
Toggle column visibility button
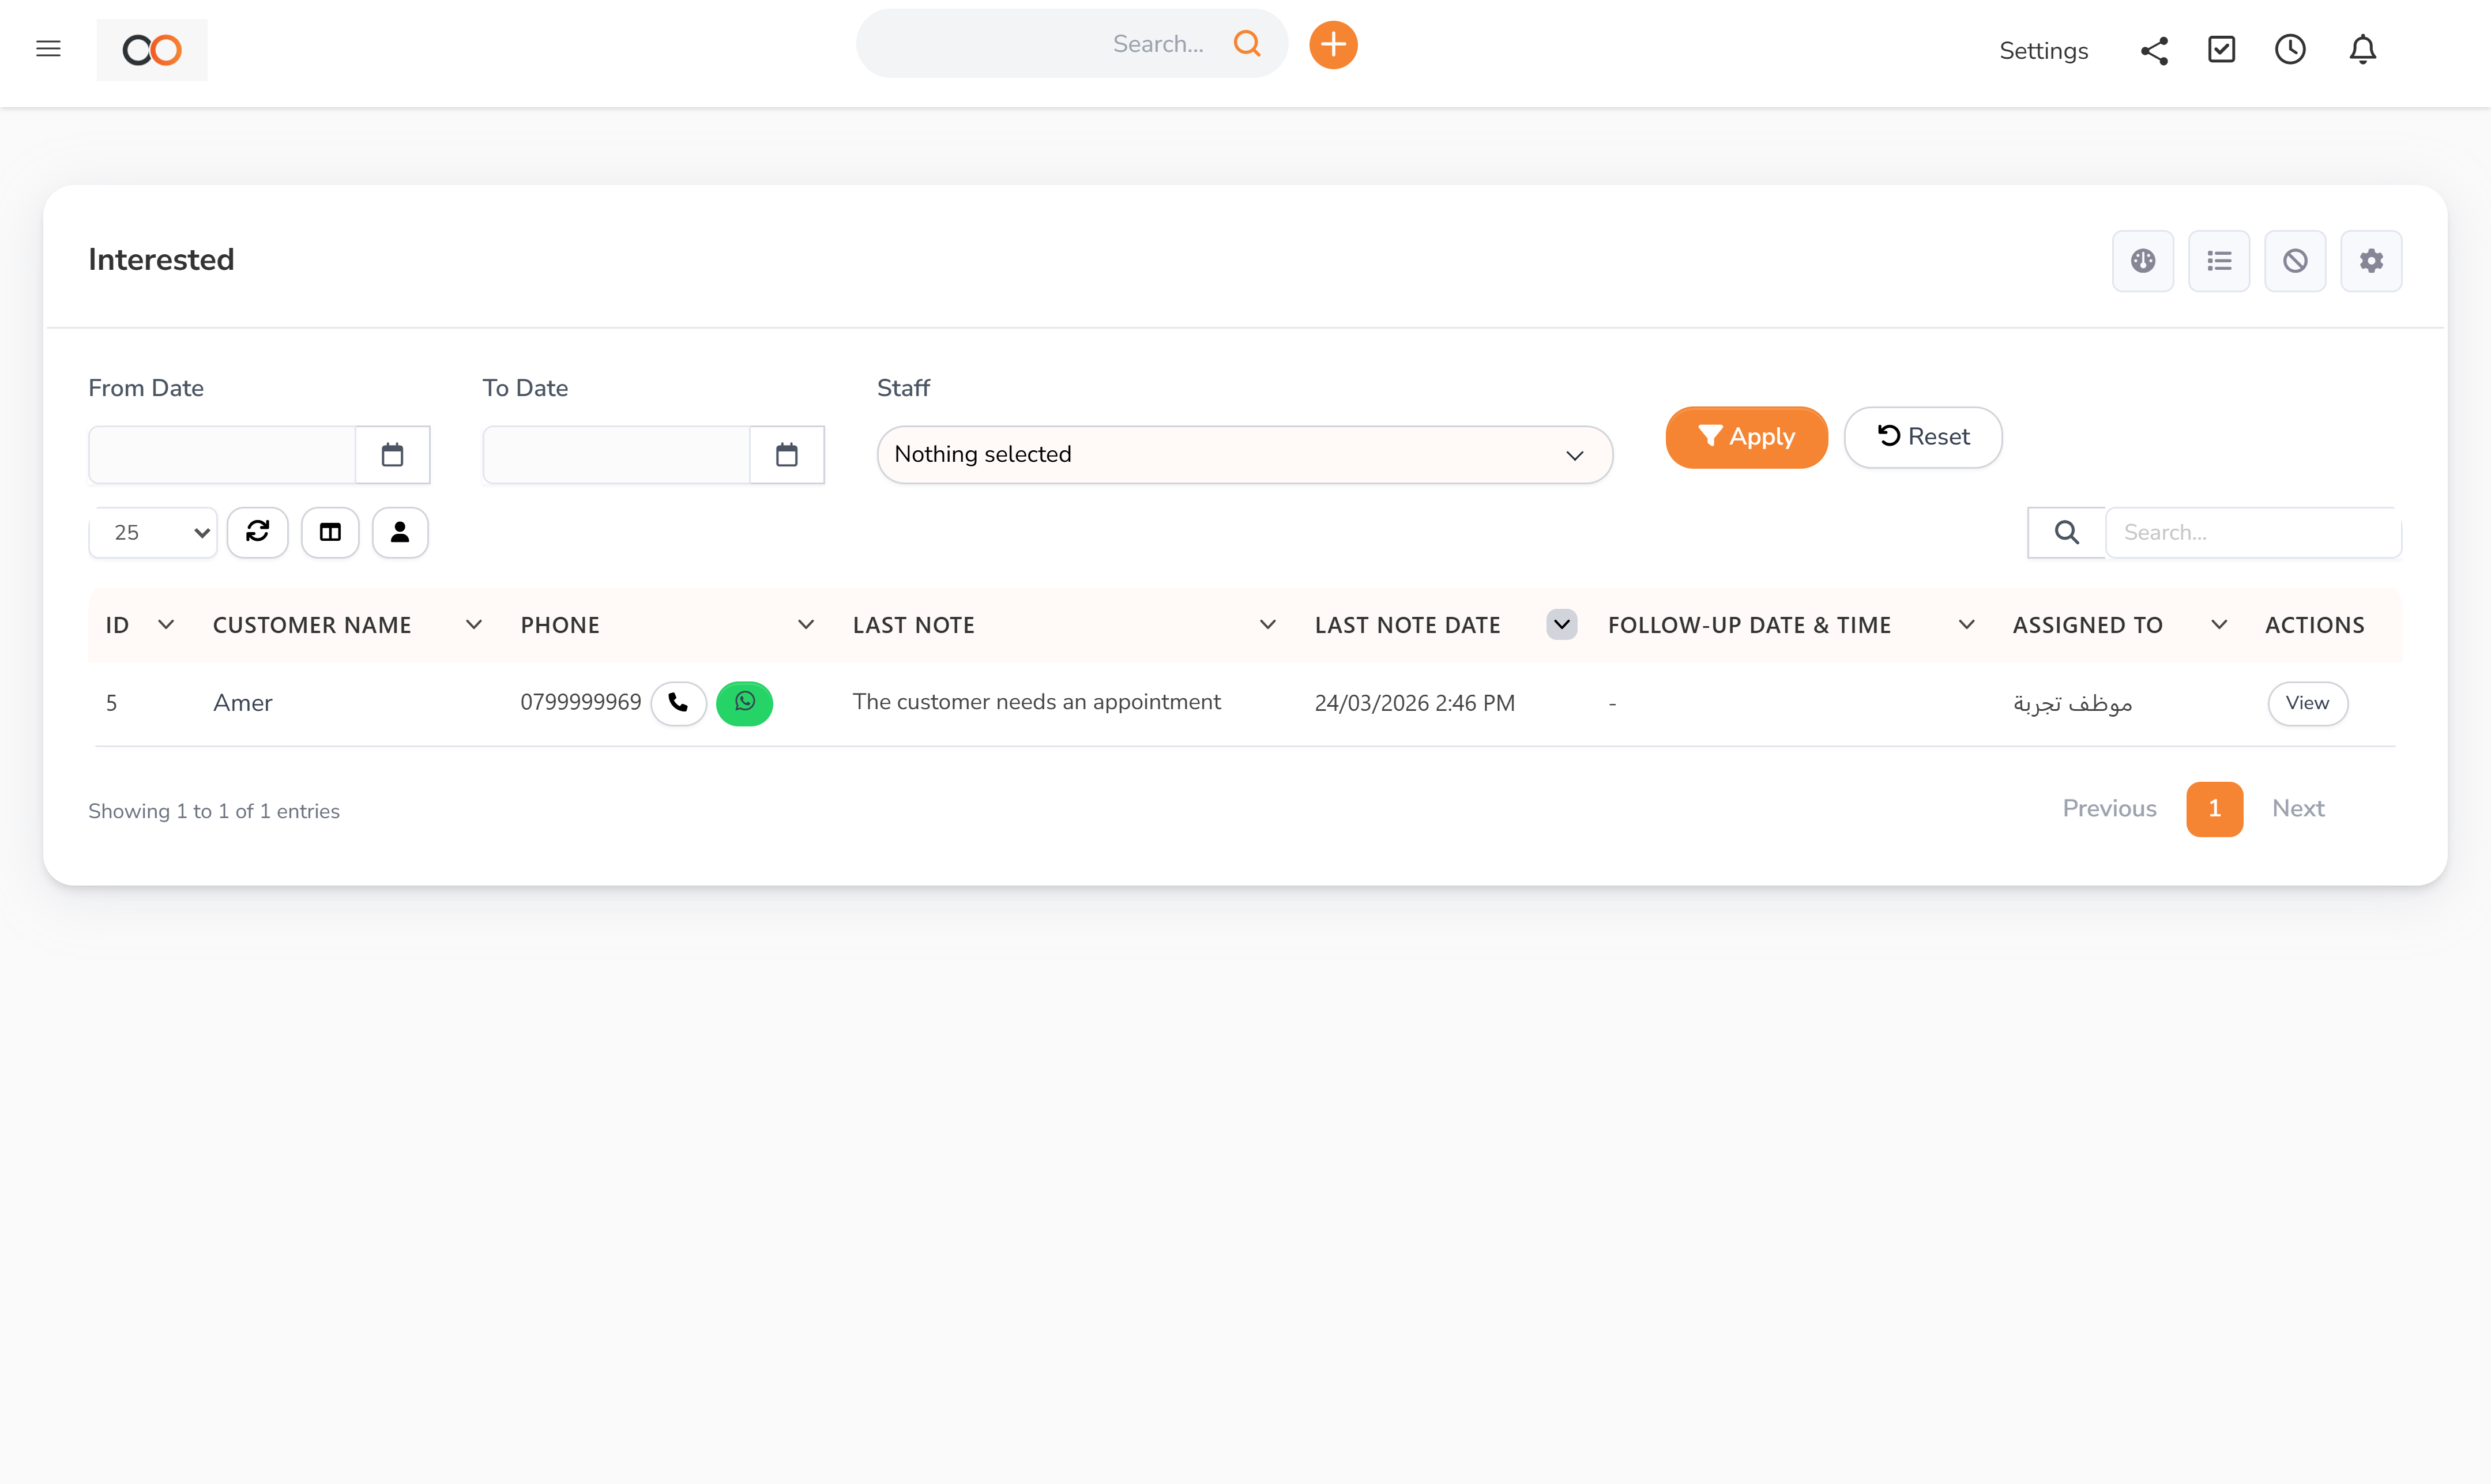(330, 532)
